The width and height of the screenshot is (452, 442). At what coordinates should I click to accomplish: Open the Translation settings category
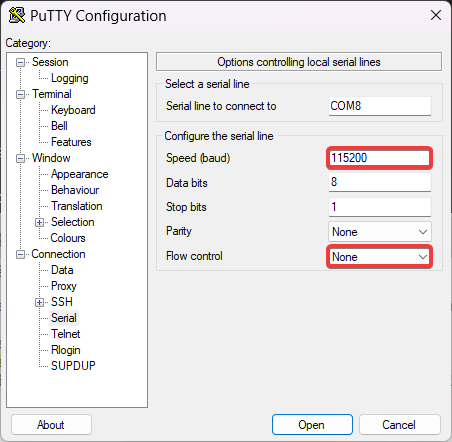coord(77,206)
